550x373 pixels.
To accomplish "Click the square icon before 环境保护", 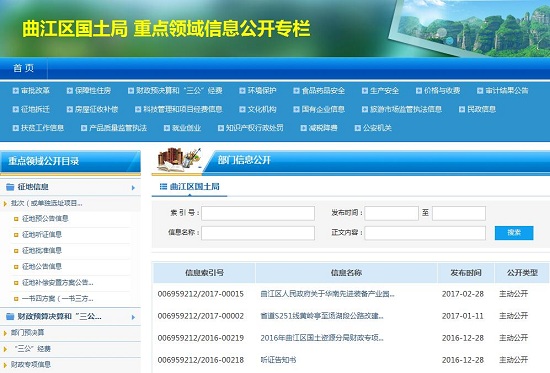I will pyautogui.click(x=242, y=91).
